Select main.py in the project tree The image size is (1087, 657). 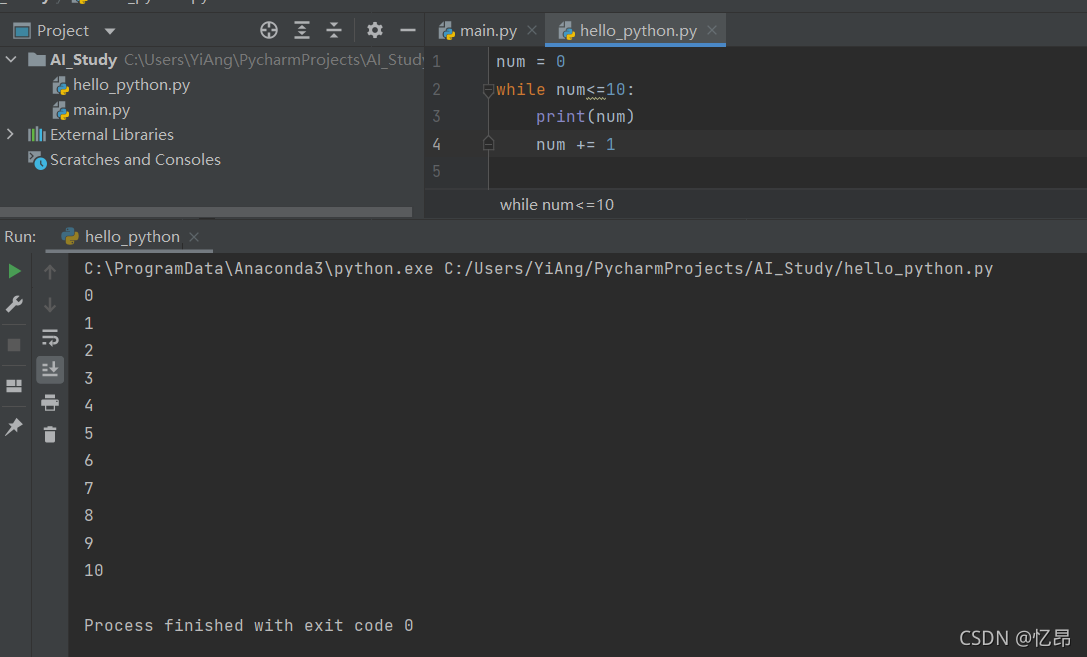[92, 110]
